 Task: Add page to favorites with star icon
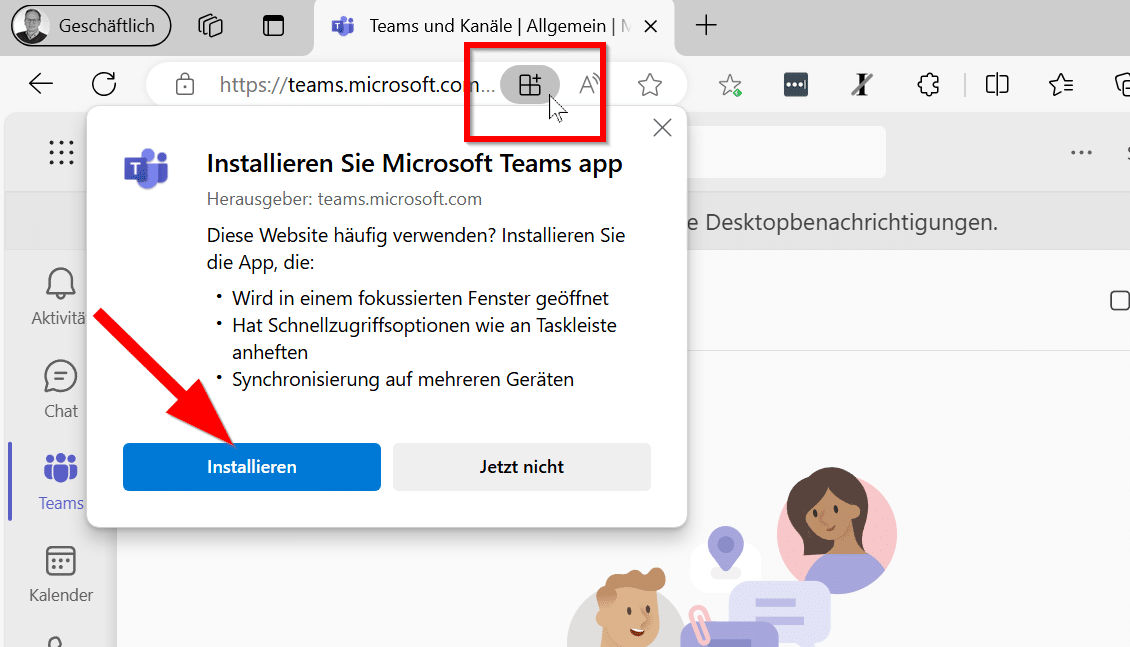[x=650, y=85]
